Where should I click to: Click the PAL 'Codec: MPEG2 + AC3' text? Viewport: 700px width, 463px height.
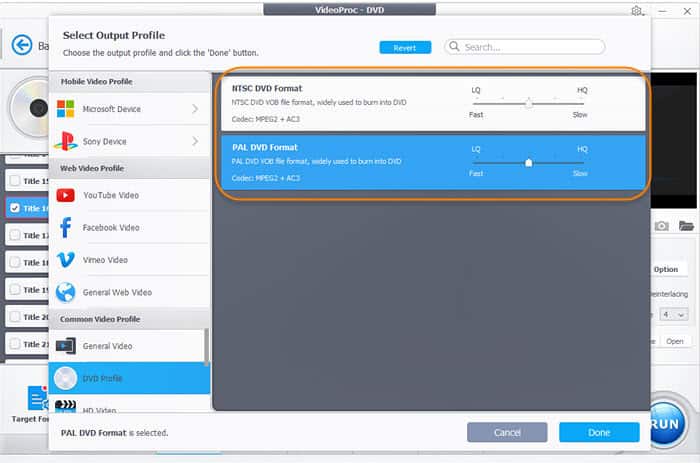point(266,178)
